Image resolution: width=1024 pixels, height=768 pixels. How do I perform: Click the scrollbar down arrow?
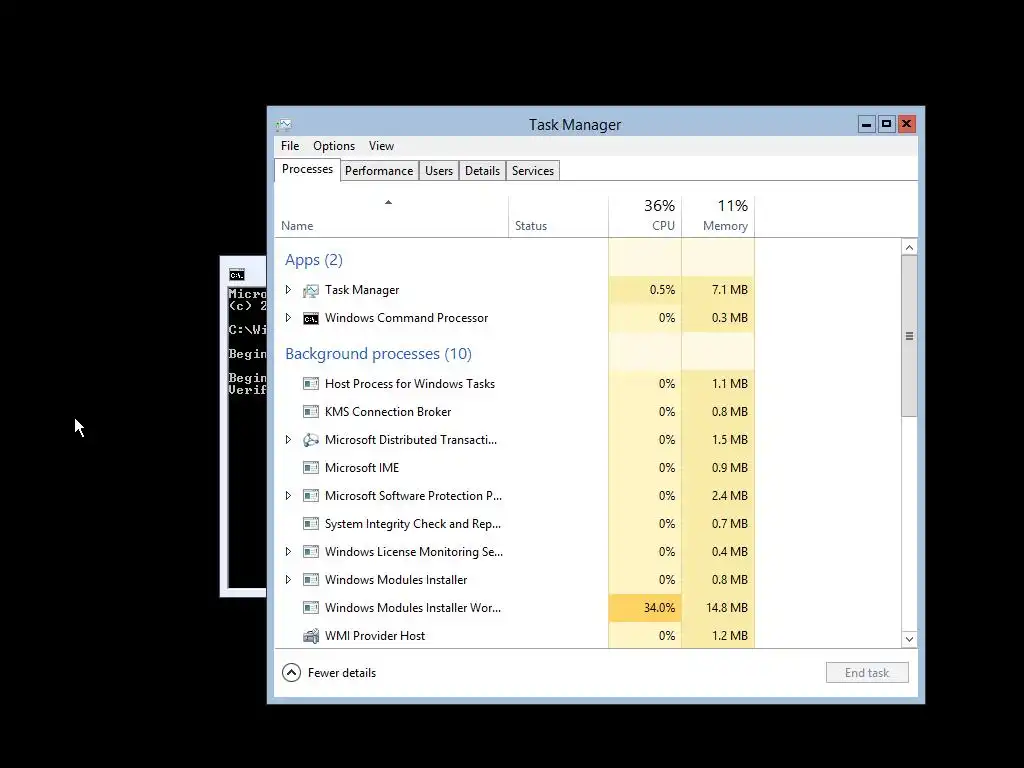point(909,639)
